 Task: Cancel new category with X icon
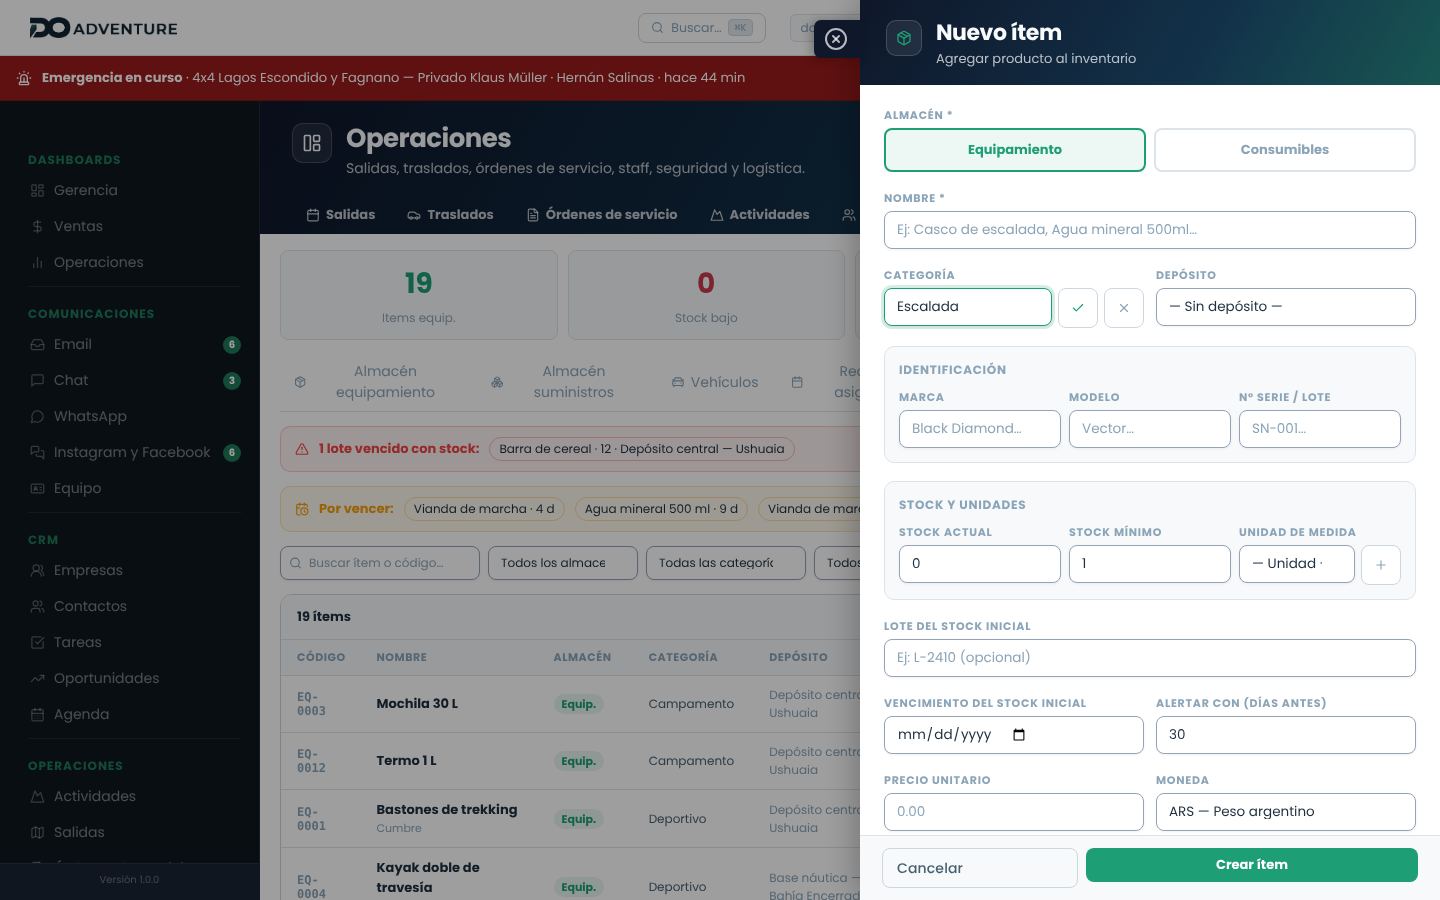coord(1124,308)
